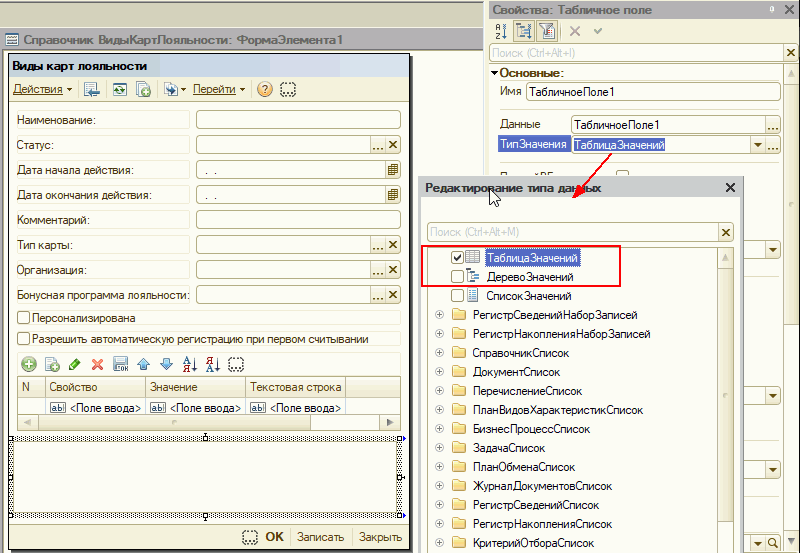Expand ДокументСписок folder
800x553 pixels.
tap(439, 372)
